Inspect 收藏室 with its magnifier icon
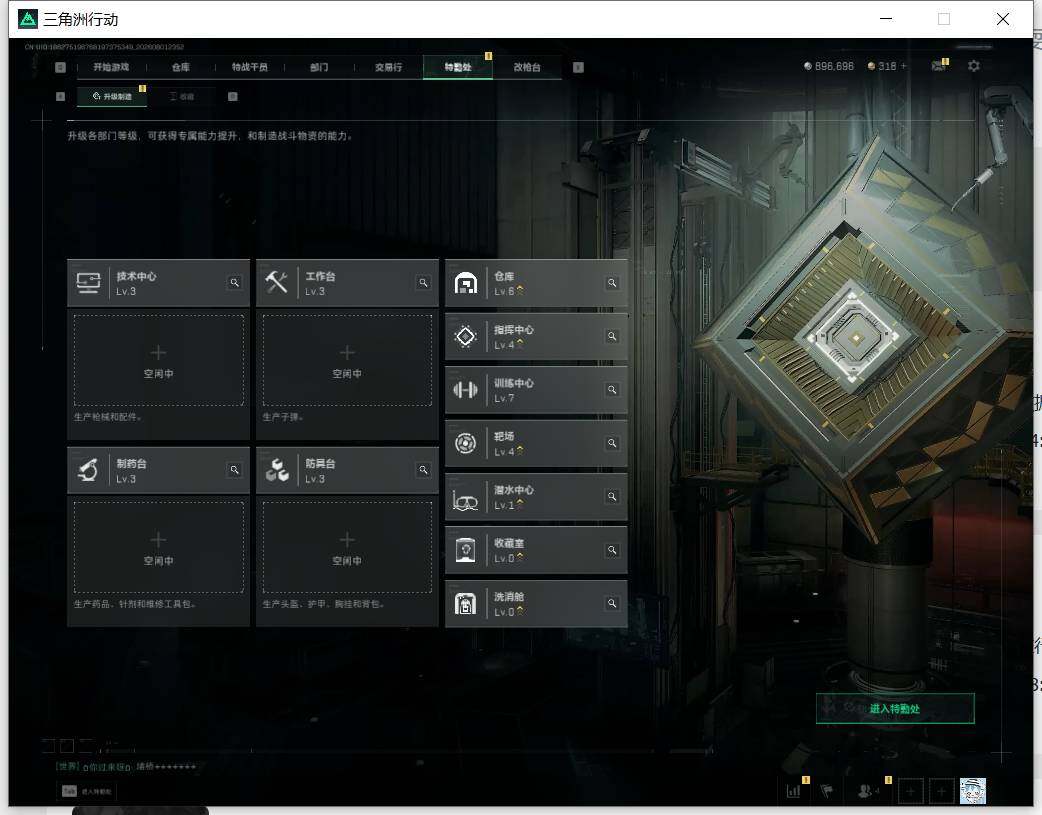Viewport: 1042px width, 815px height. (x=612, y=550)
